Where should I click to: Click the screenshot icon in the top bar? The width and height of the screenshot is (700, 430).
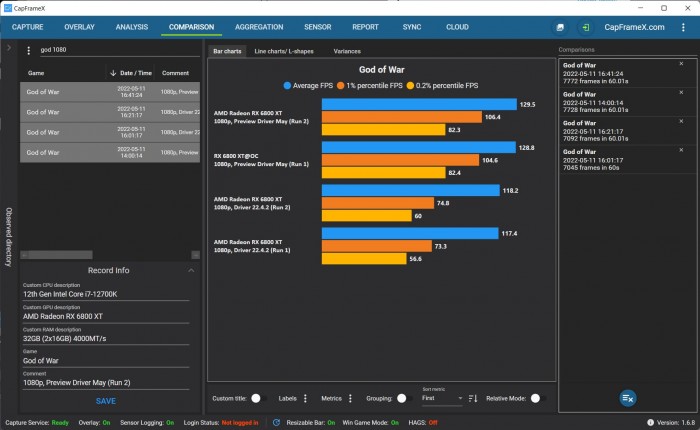pos(560,27)
